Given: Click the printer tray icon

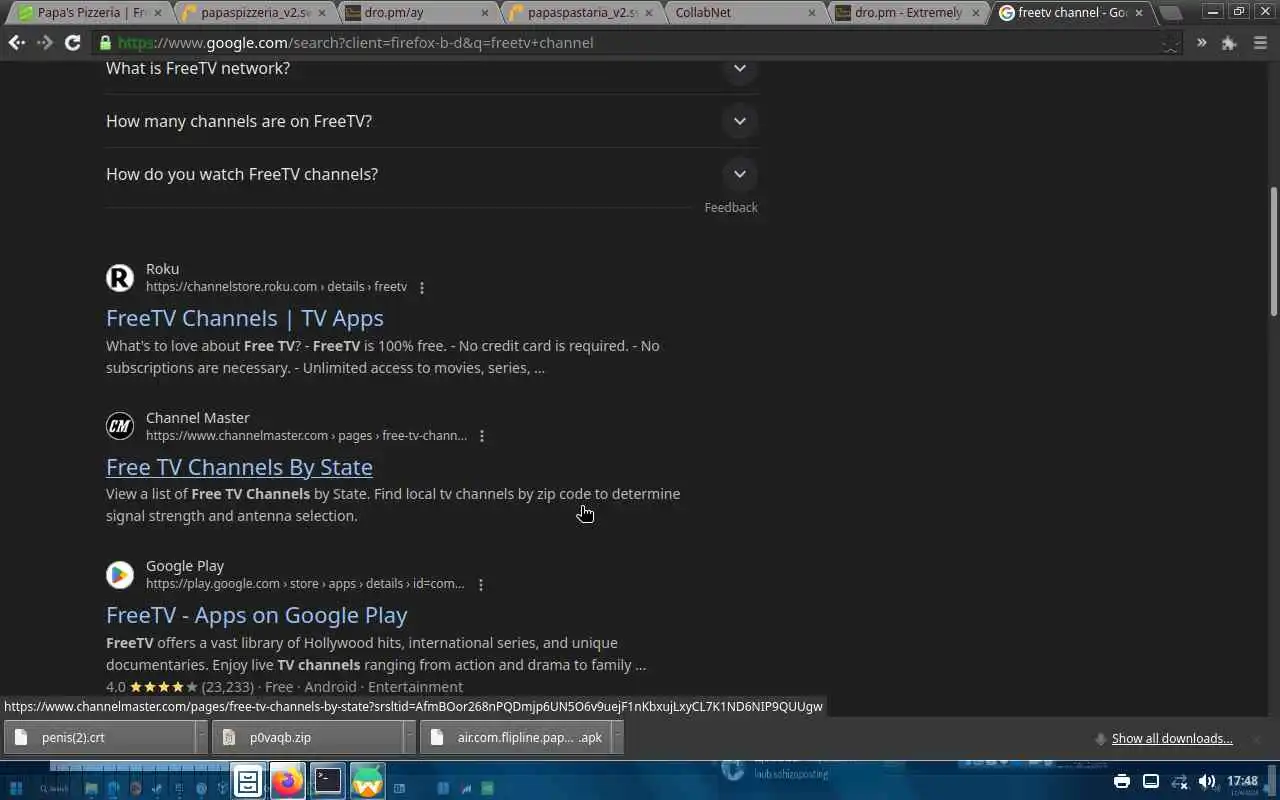Looking at the screenshot, I should tap(1122, 781).
